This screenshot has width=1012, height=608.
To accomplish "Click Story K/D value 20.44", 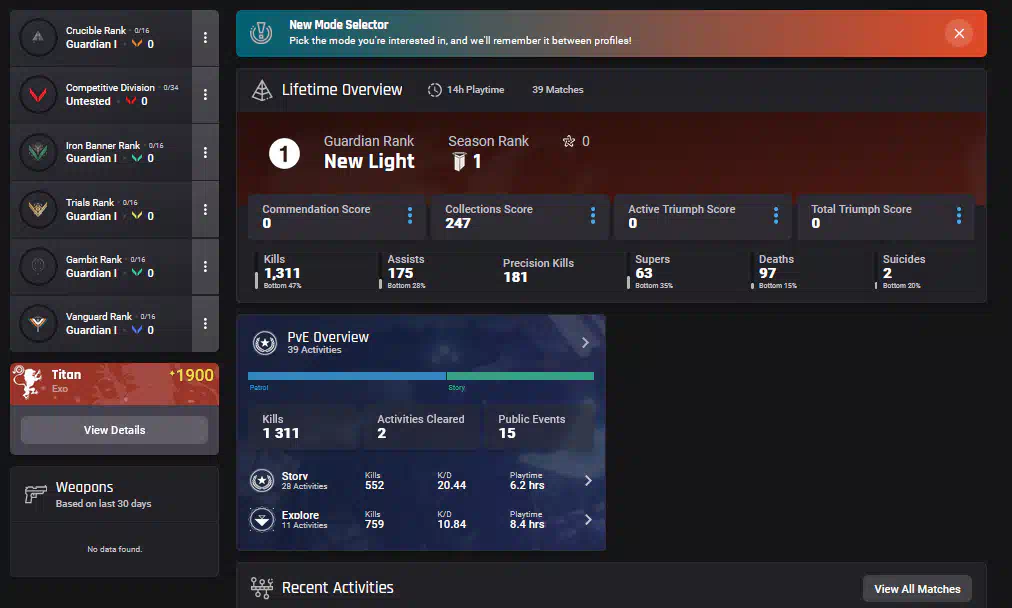I will coord(452,485).
